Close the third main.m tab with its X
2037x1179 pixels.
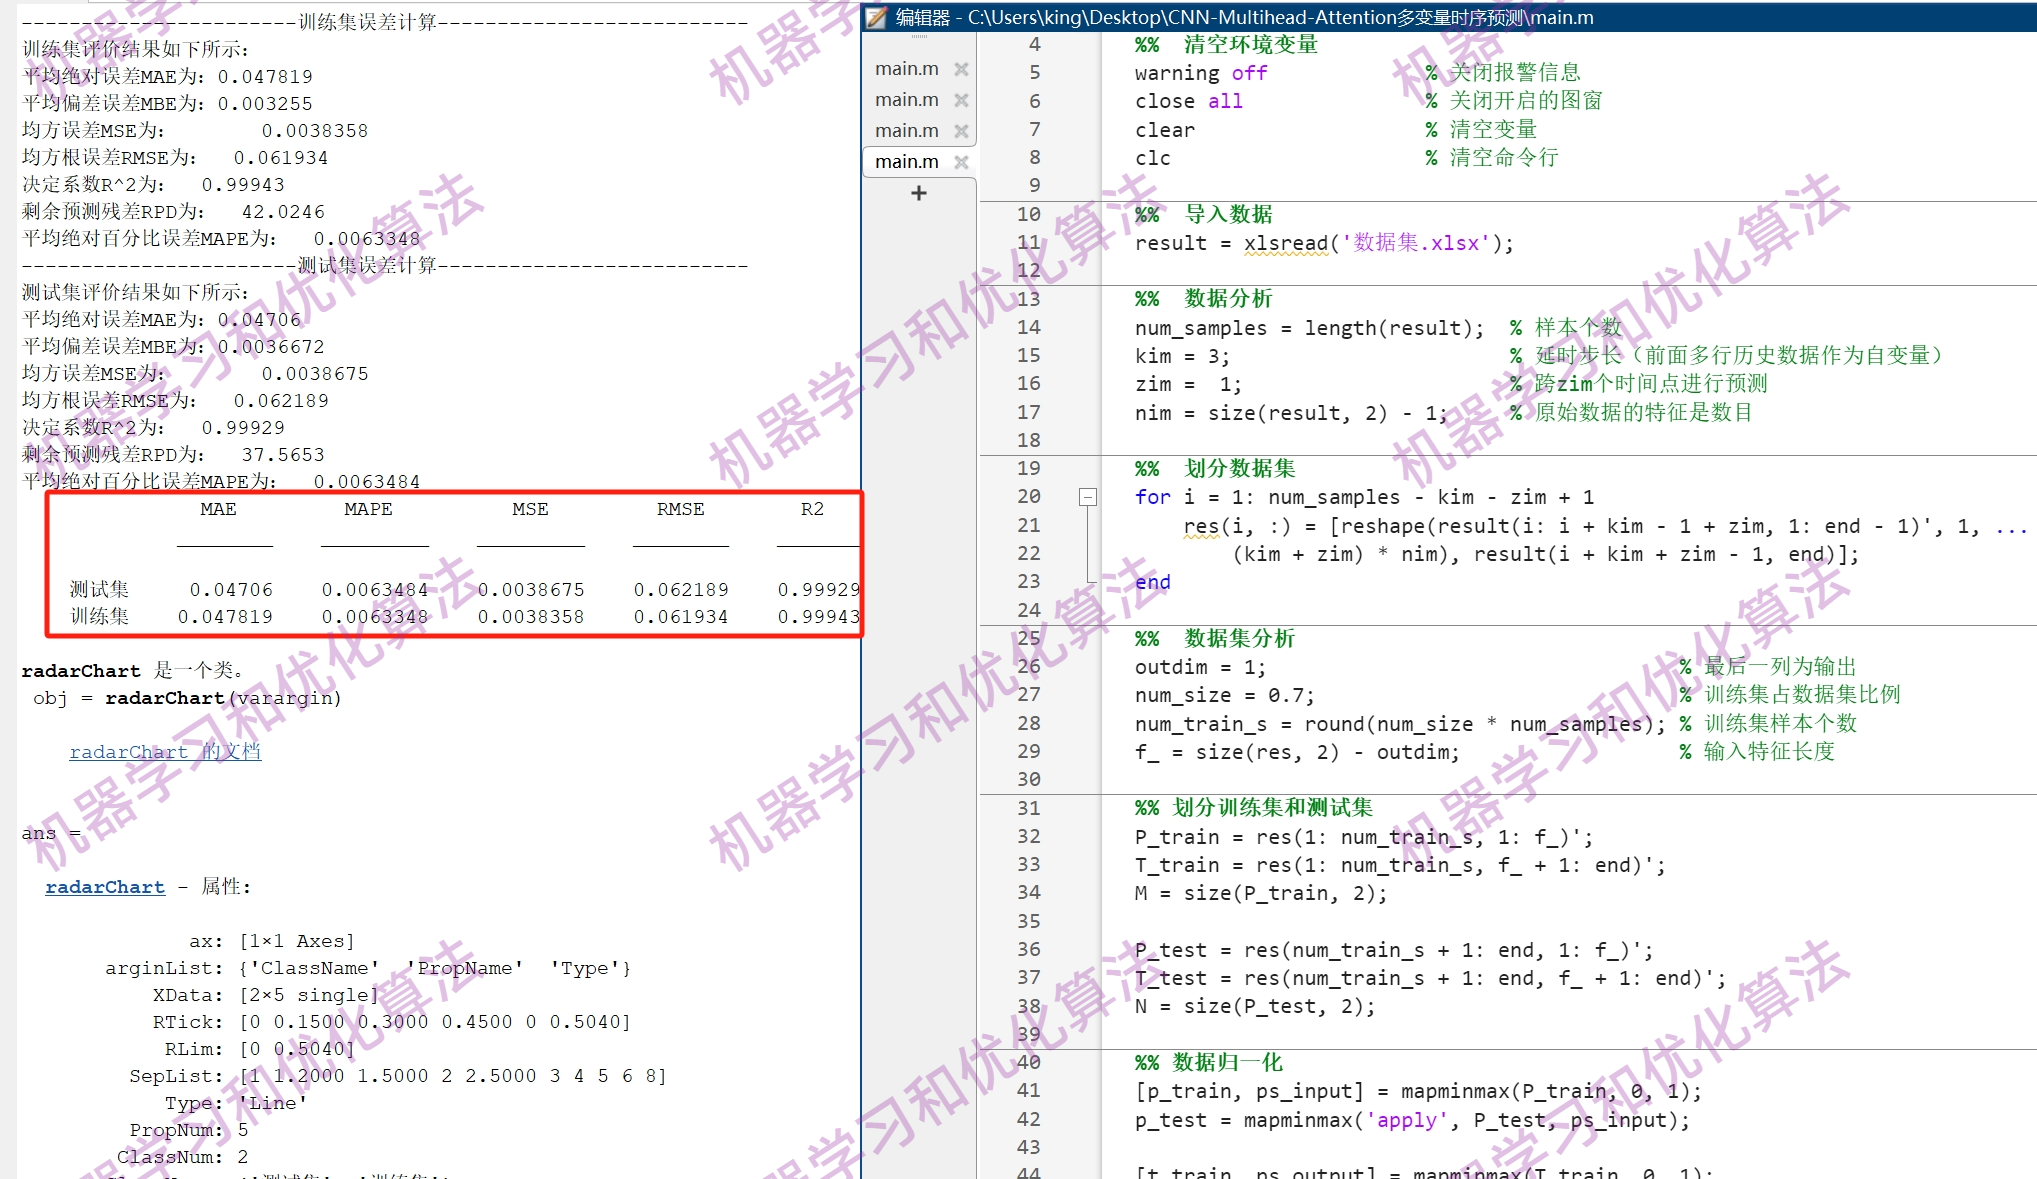961,131
